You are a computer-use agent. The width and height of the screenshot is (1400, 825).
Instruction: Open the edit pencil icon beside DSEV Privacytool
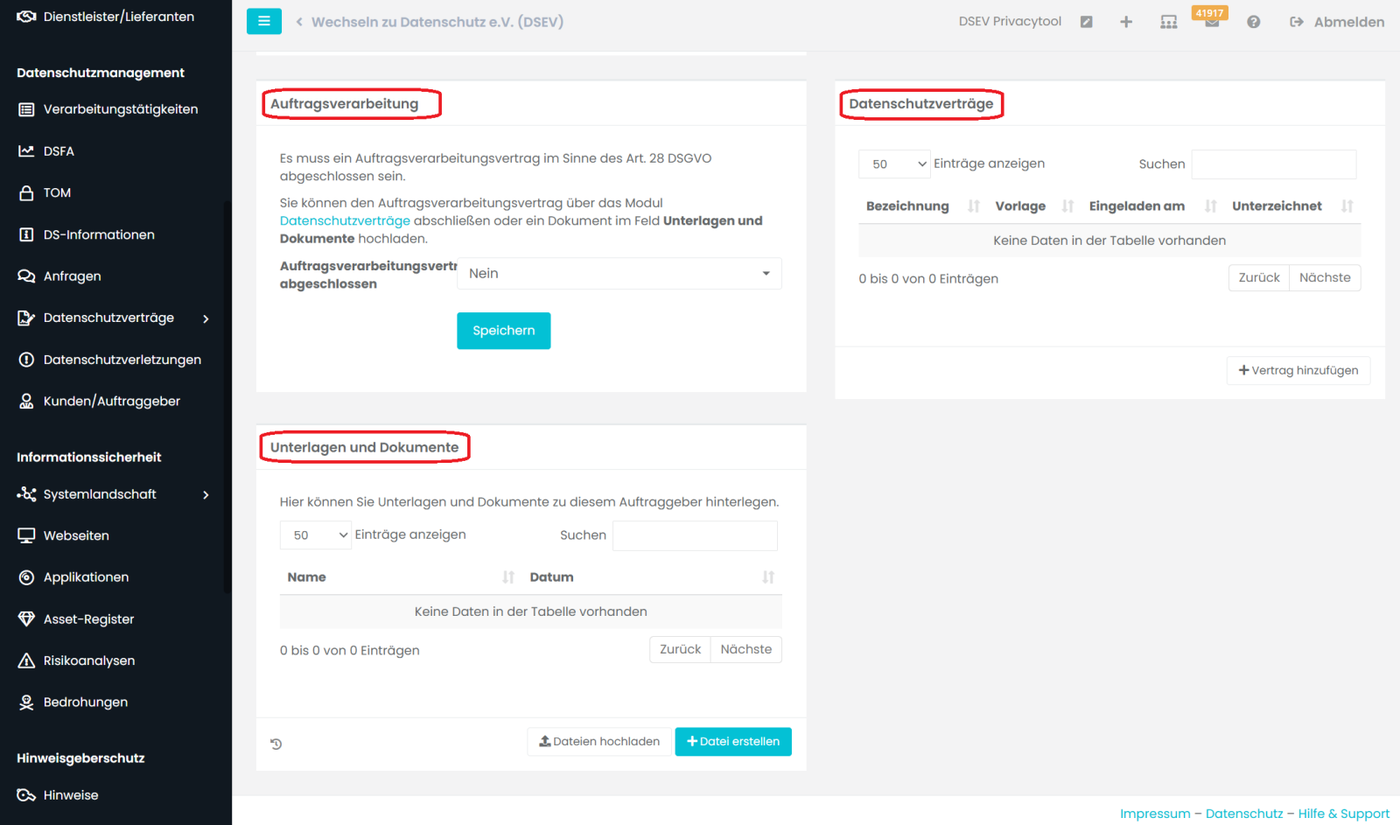coord(1086,22)
